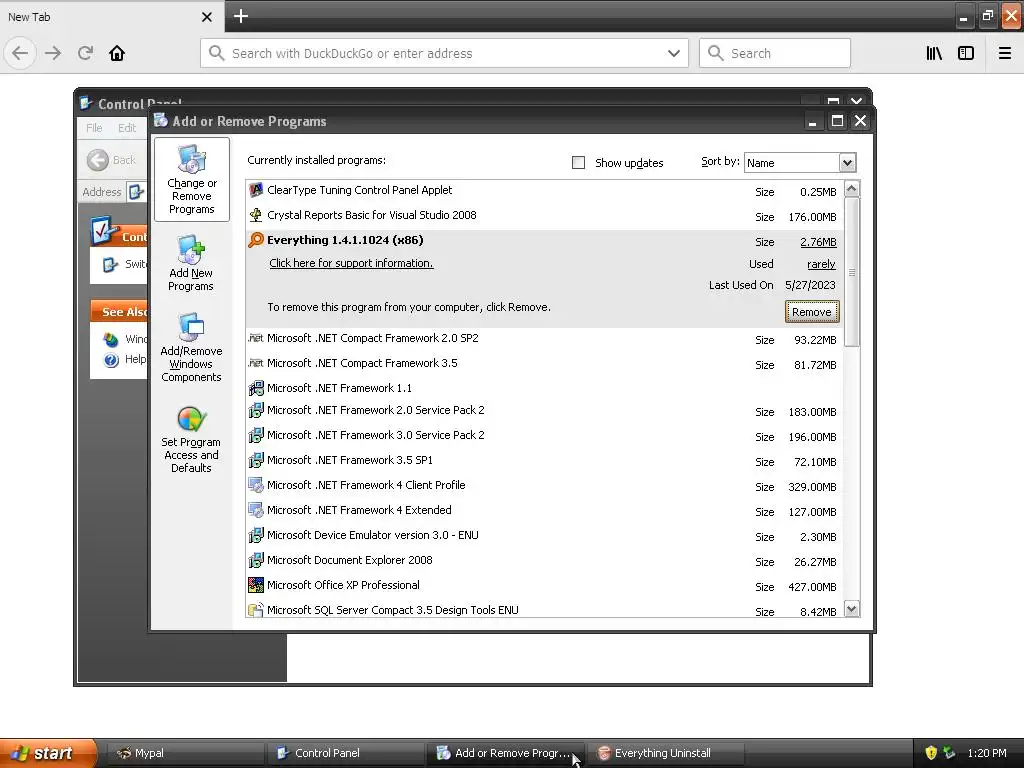Enable the Show updates checkbox
This screenshot has height=768, width=1024.
click(579, 163)
